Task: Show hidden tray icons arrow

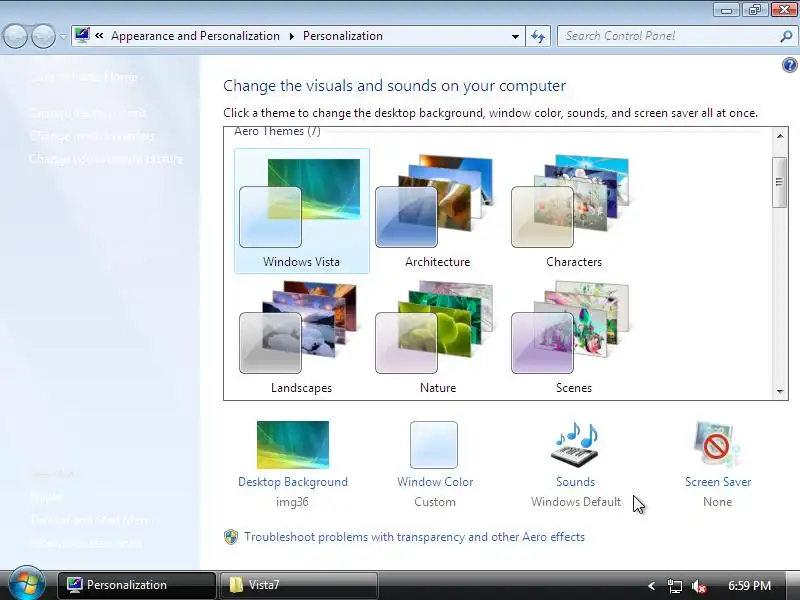Action: (651, 586)
